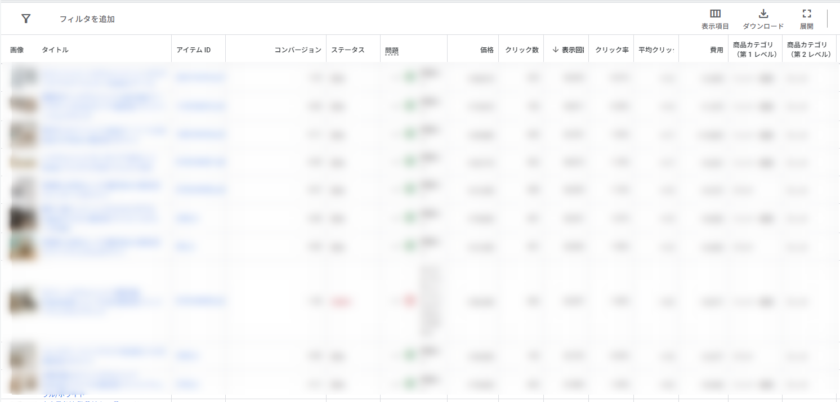
Task: Click the first row product thumbnail
Action: (24, 77)
